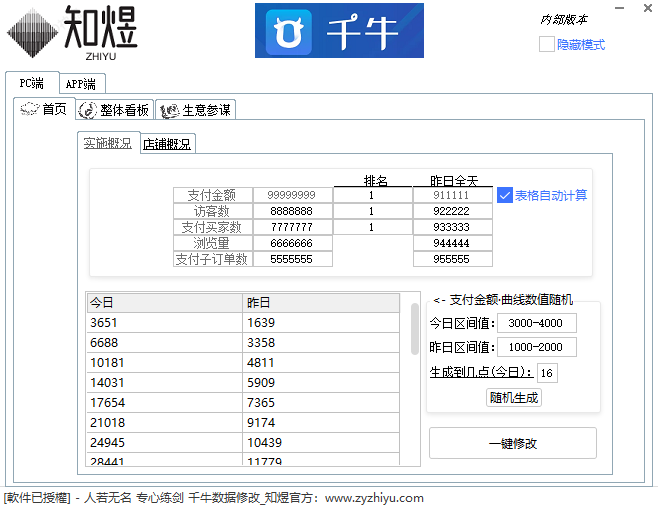Select the 实施概况 sub-tab

click(x=108, y=143)
